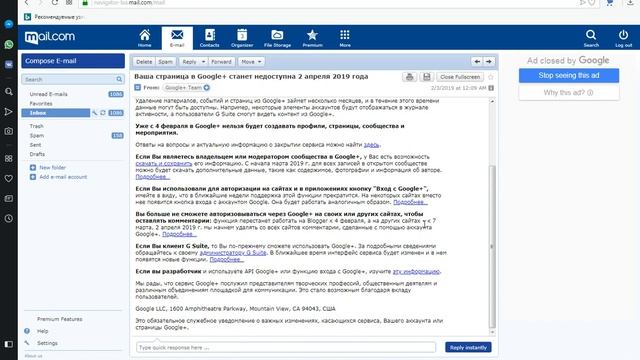Screen dimensions: 640x360
Task: Open bookmarks heart in browser sidebar
Action: (x=9, y=178)
